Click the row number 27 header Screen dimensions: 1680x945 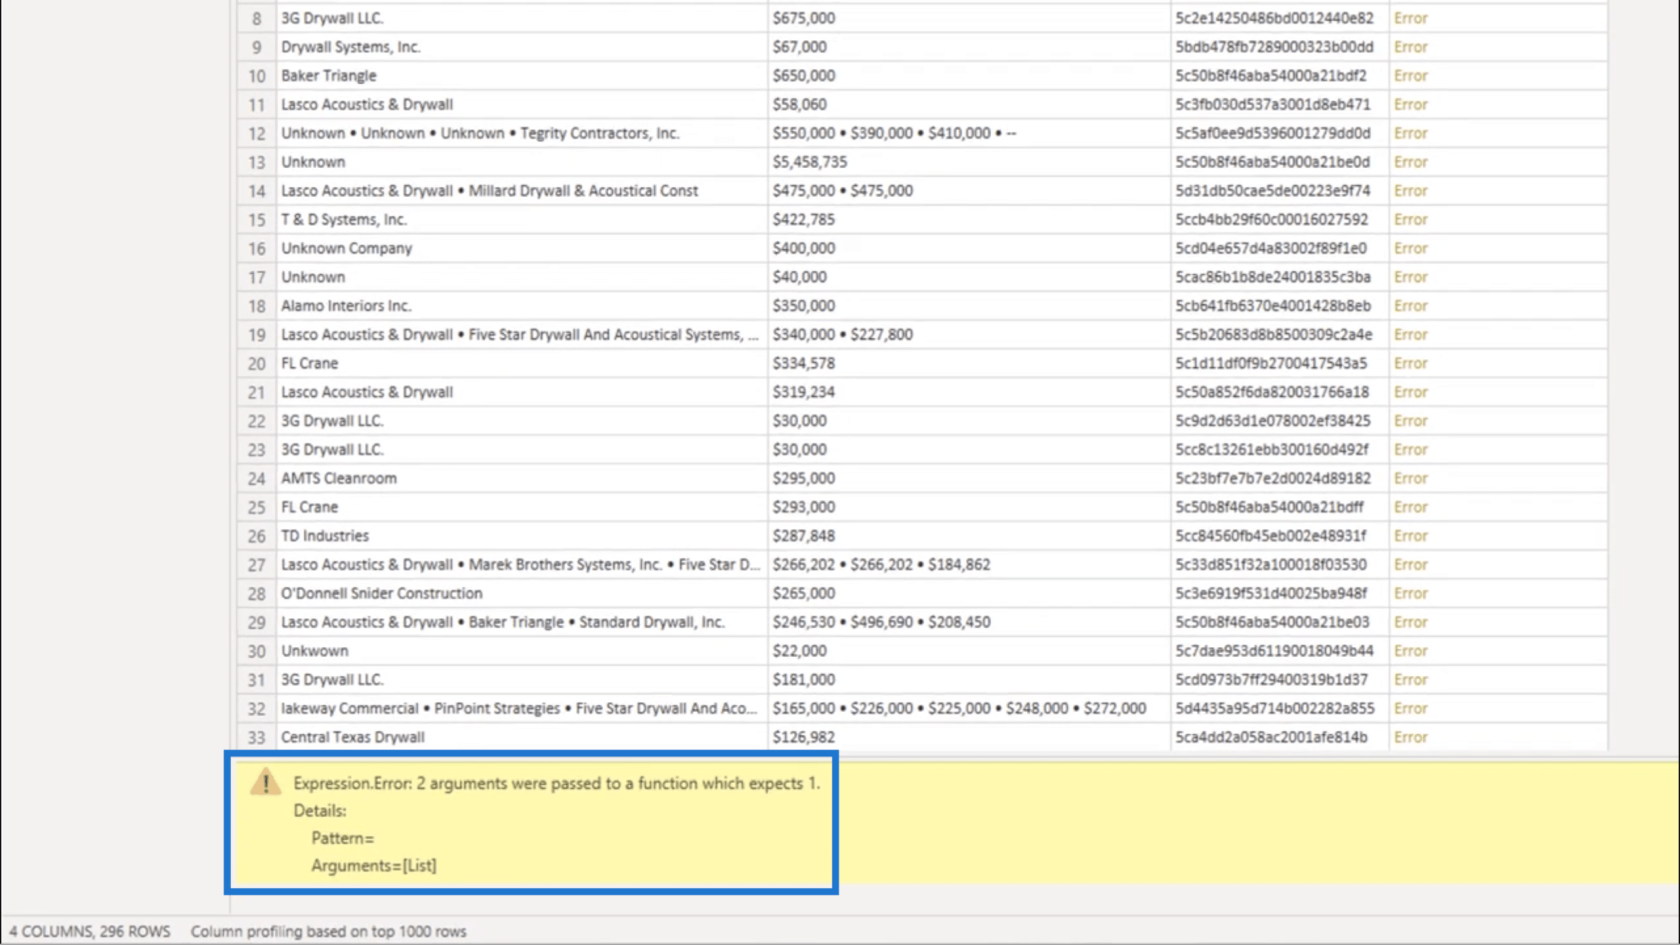(x=257, y=565)
